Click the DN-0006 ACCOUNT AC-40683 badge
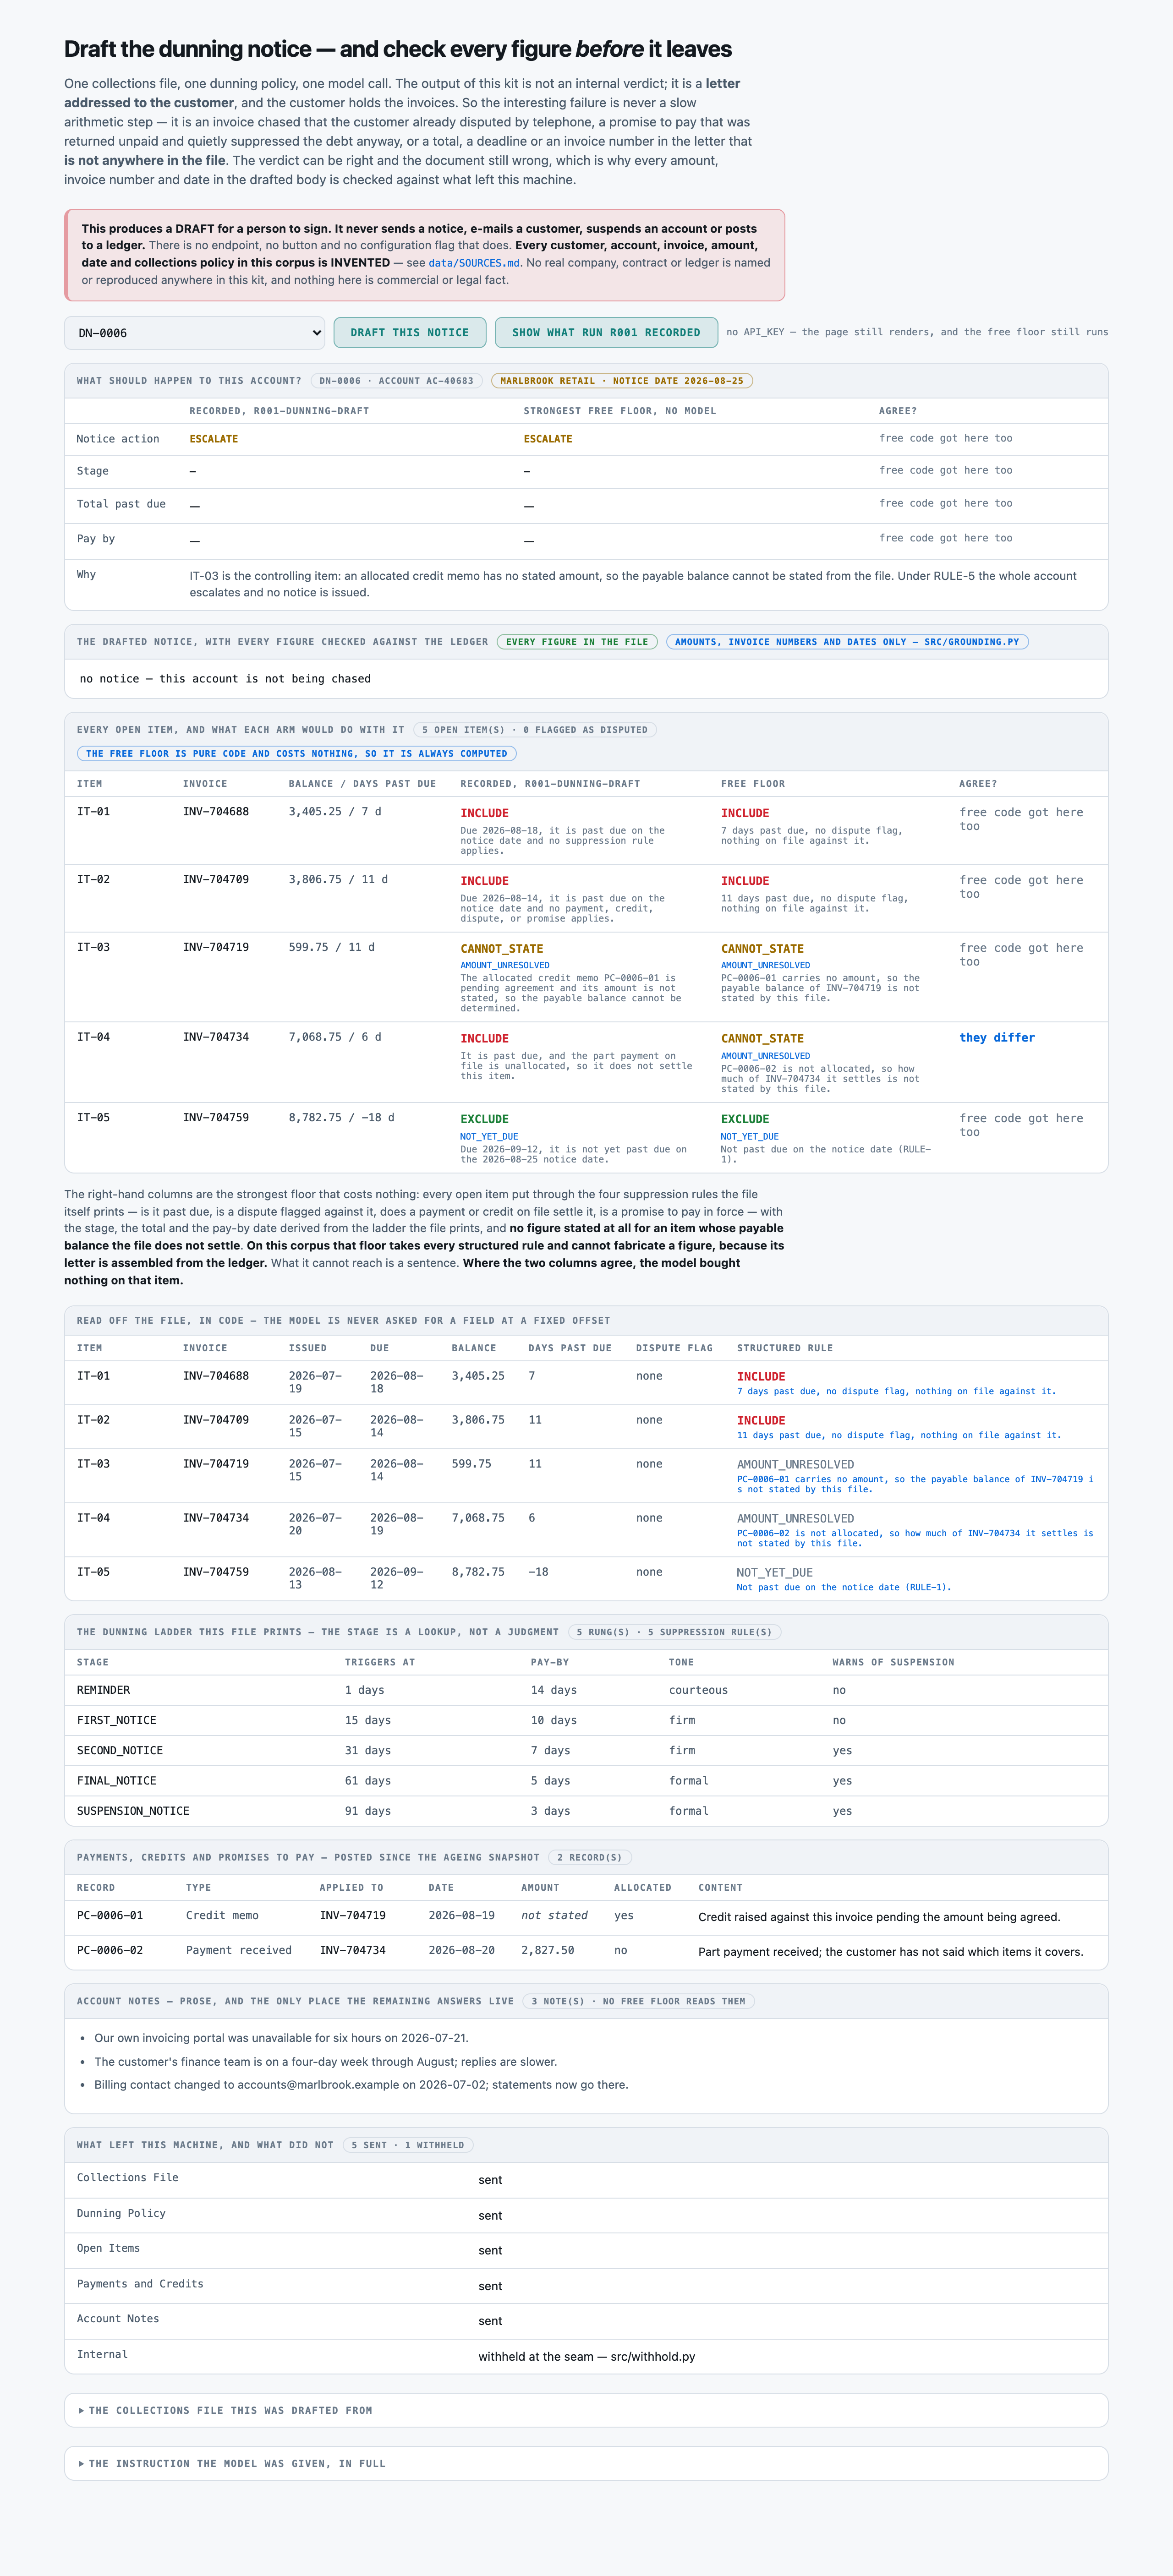1173x2576 pixels. pos(396,381)
